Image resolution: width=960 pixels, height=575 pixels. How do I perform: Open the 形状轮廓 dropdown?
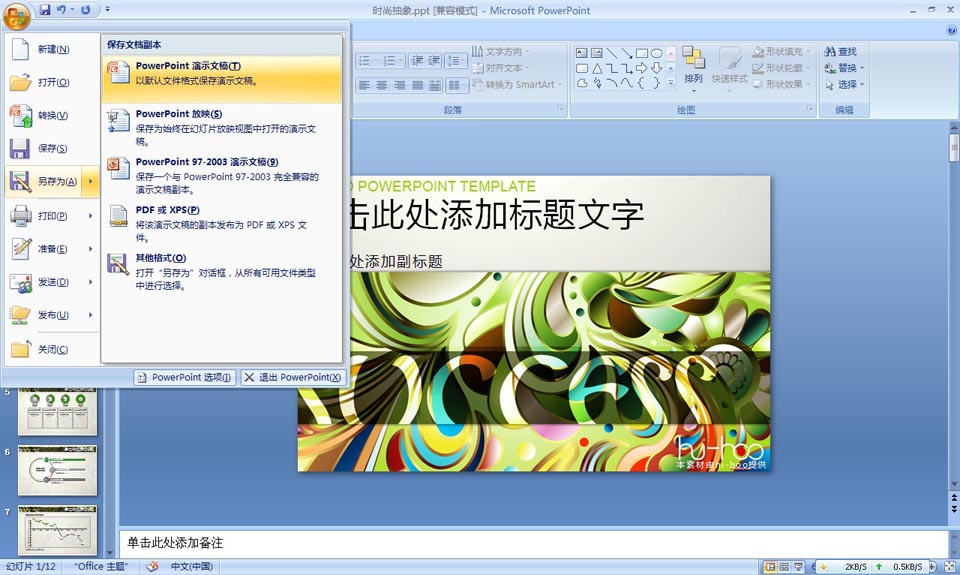tap(782, 68)
